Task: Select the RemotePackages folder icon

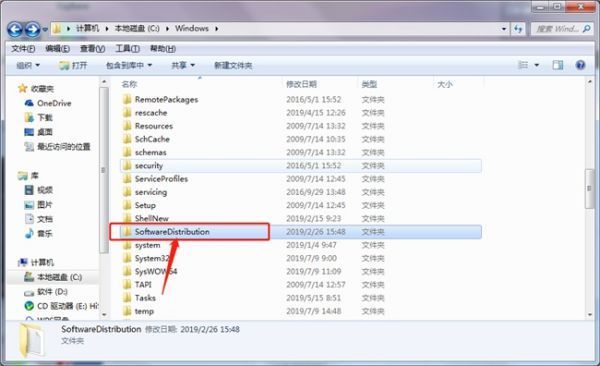Action: tap(127, 99)
